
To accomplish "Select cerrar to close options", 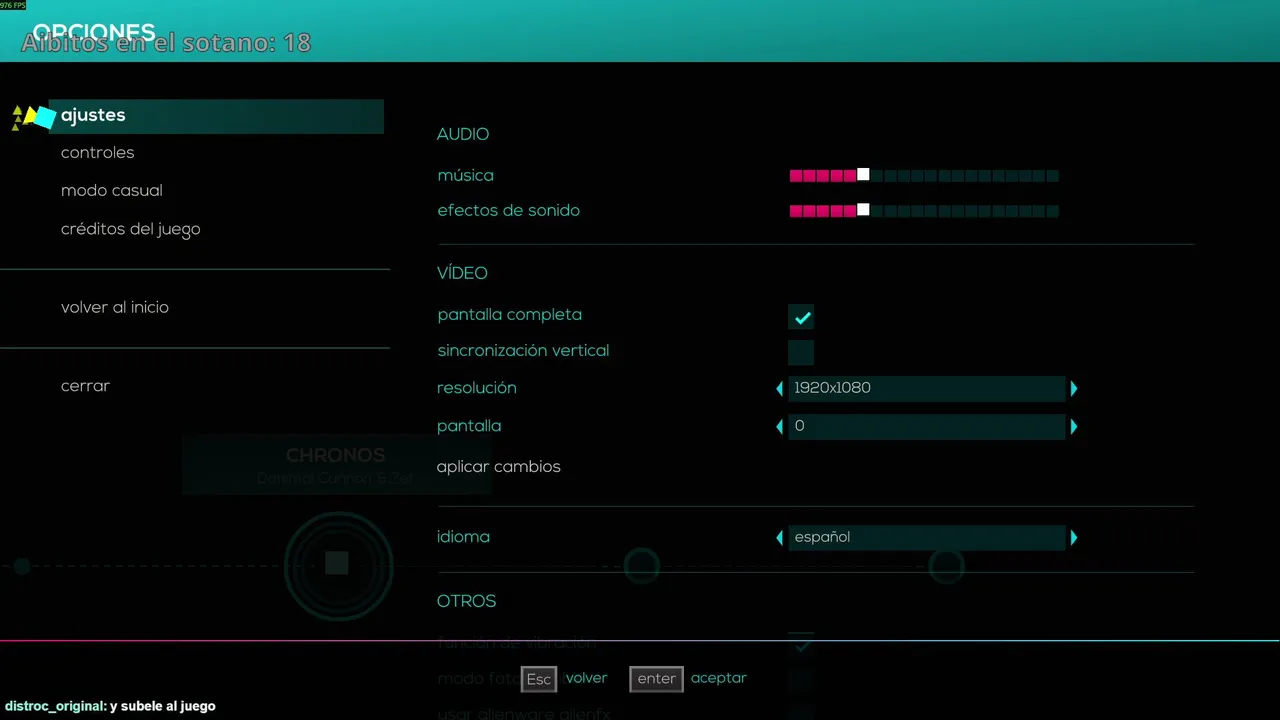I will coord(85,386).
